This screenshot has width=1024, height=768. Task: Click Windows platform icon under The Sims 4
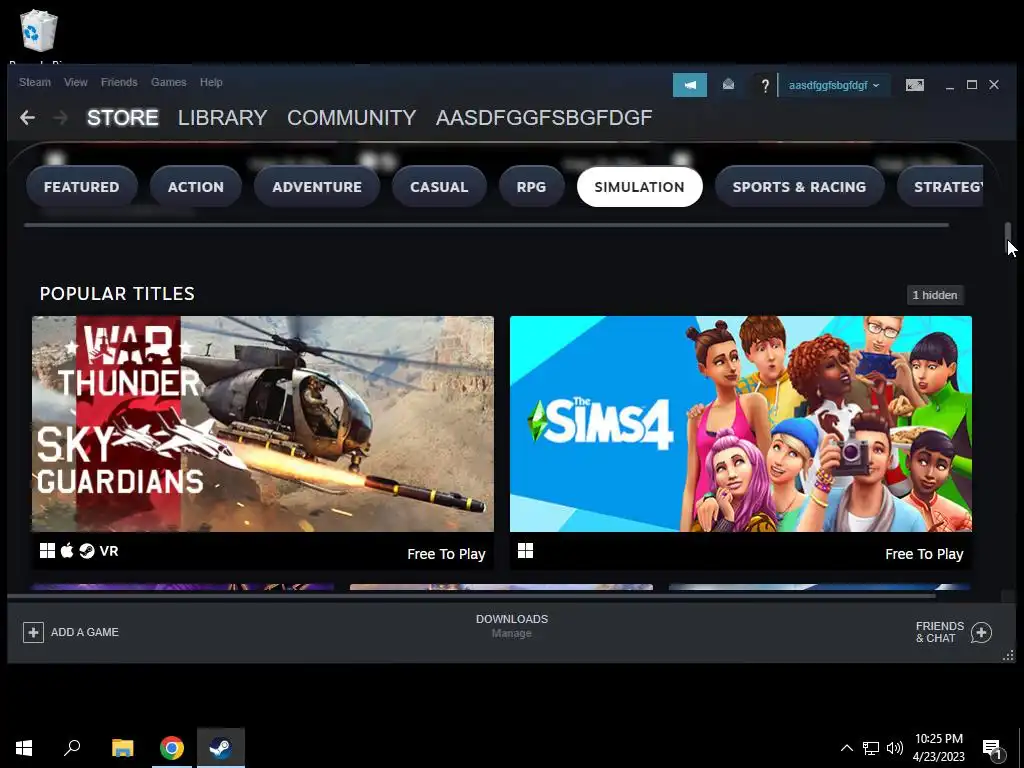coord(526,551)
